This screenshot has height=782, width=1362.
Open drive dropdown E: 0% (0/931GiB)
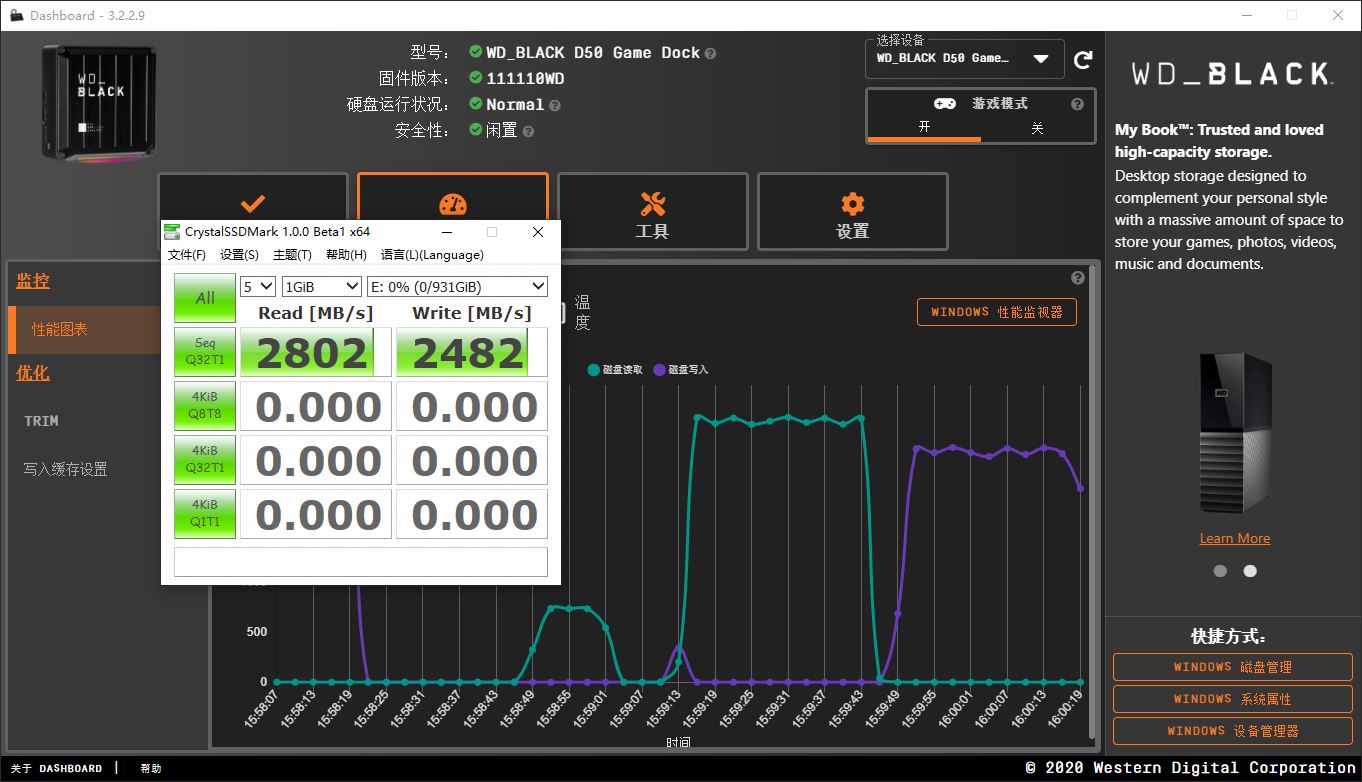(x=458, y=286)
